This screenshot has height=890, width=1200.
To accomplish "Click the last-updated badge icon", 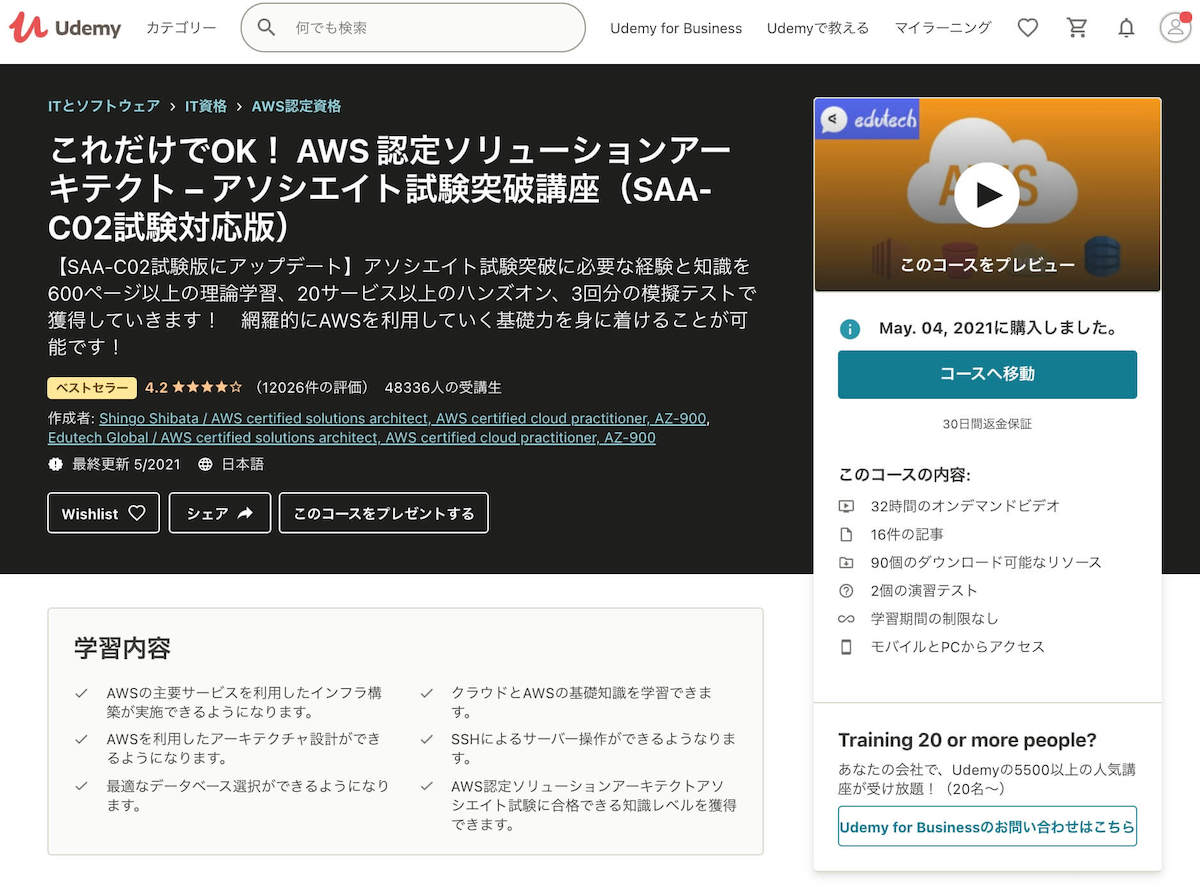I will [x=56, y=464].
